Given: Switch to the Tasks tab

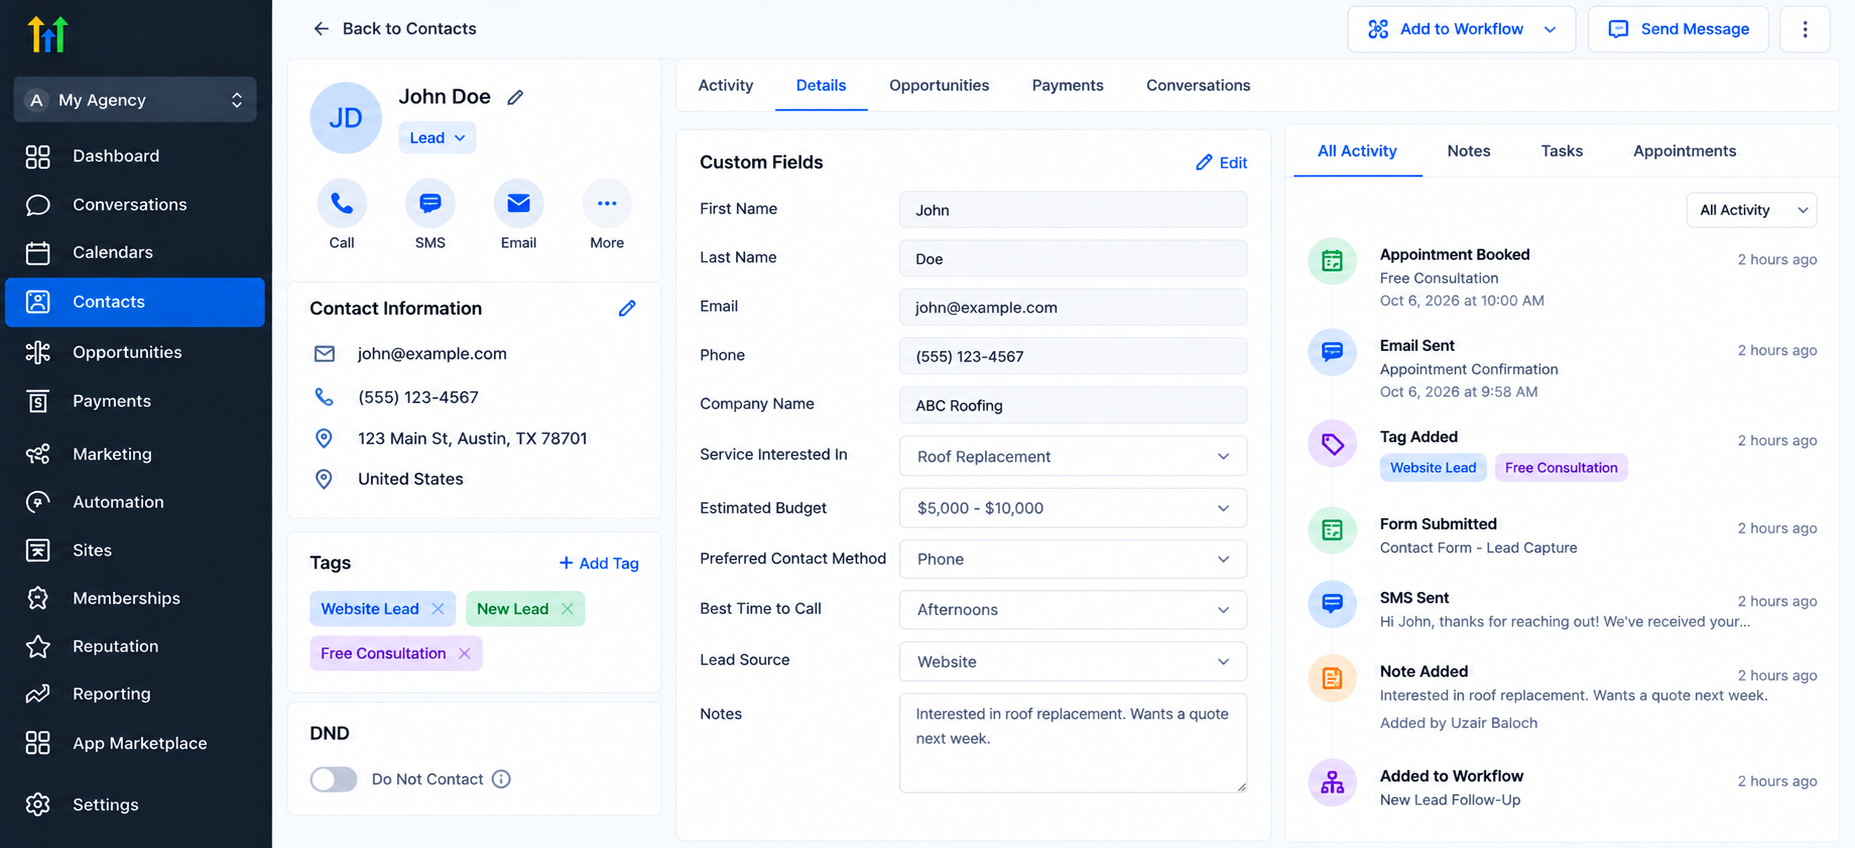Looking at the screenshot, I should coord(1562,151).
